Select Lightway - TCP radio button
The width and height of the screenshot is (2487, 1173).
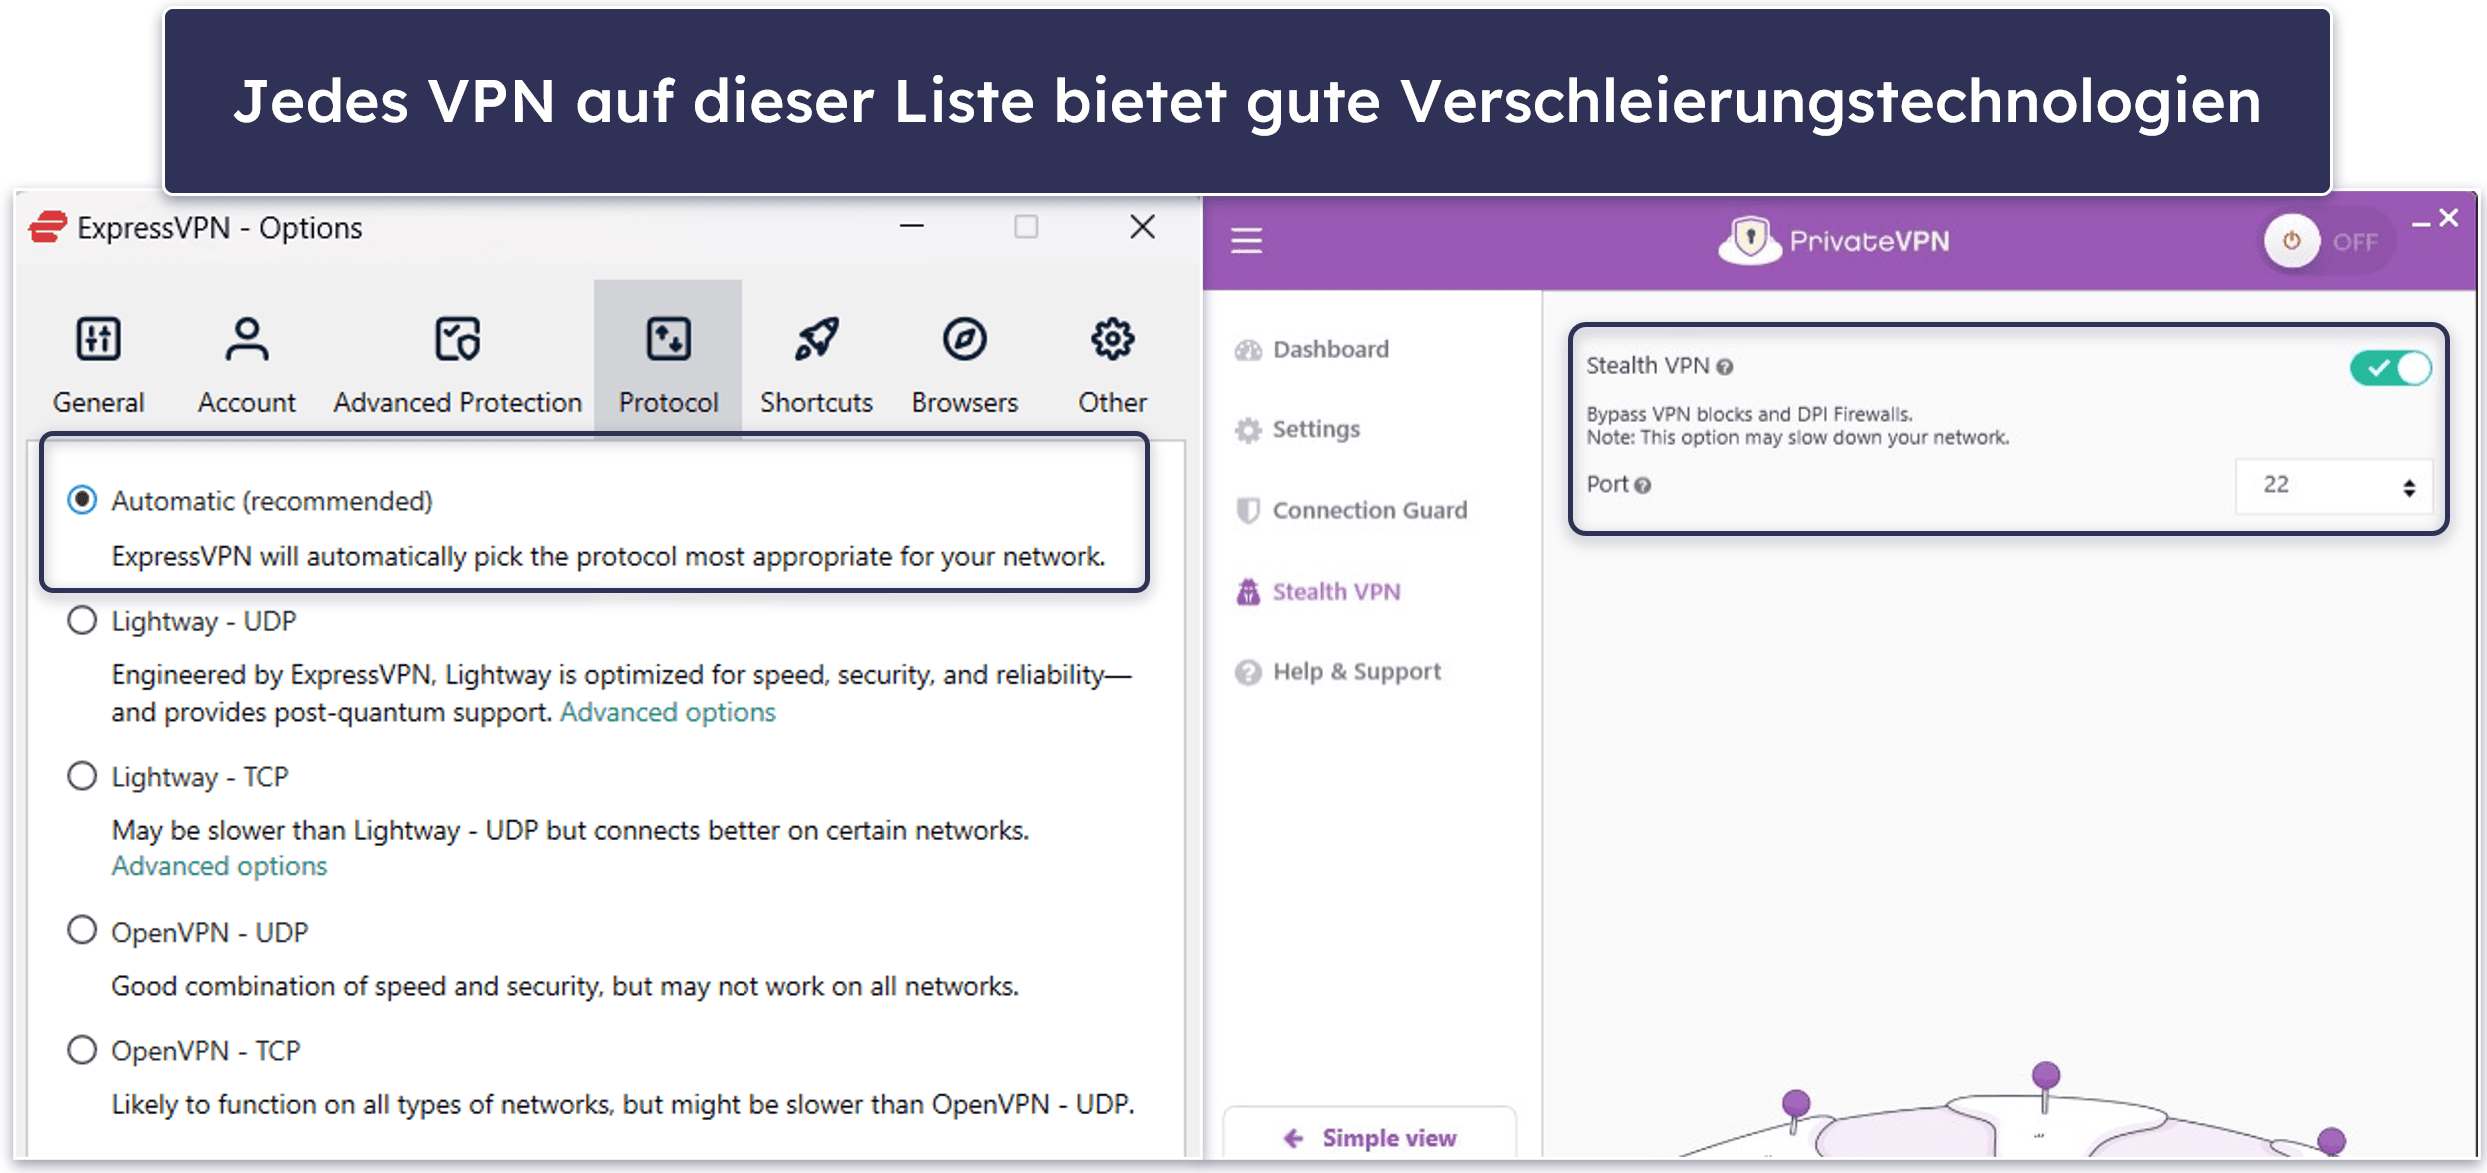coord(82,776)
